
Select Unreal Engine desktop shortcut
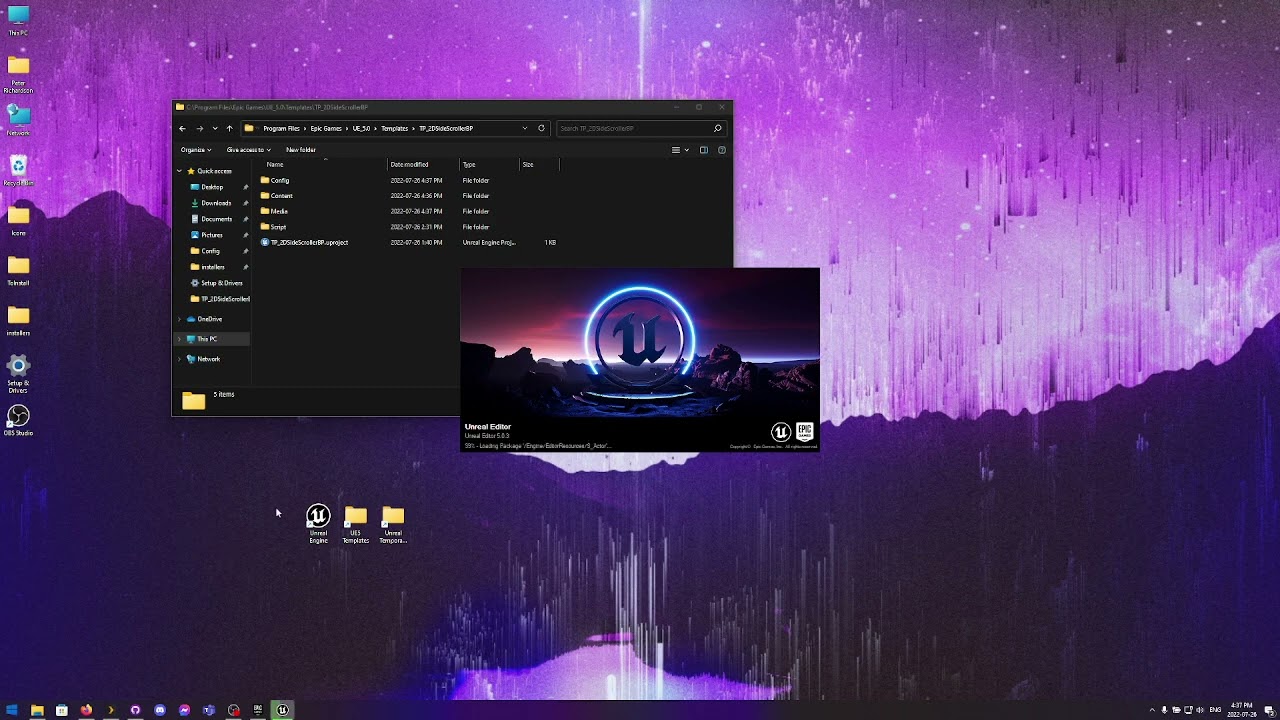tap(318, 523)
